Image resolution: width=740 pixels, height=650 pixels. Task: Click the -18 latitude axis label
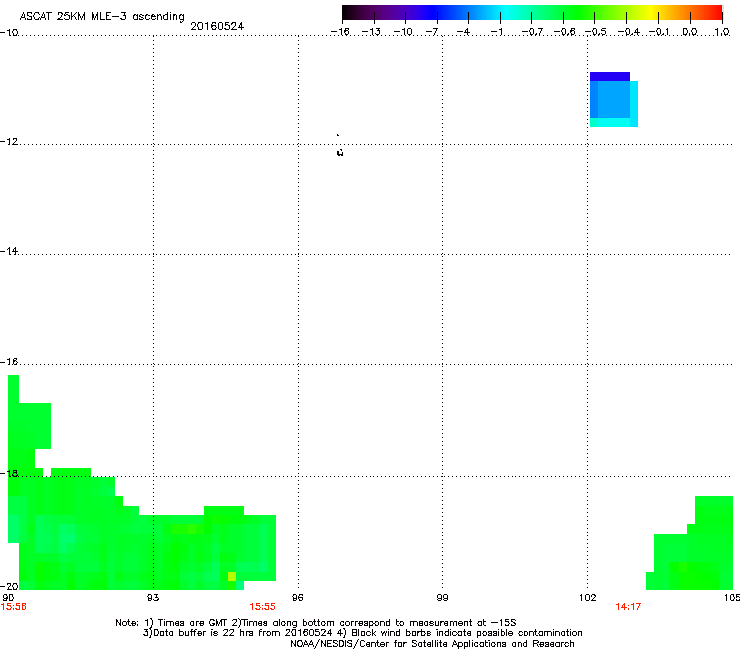point(9,473)
